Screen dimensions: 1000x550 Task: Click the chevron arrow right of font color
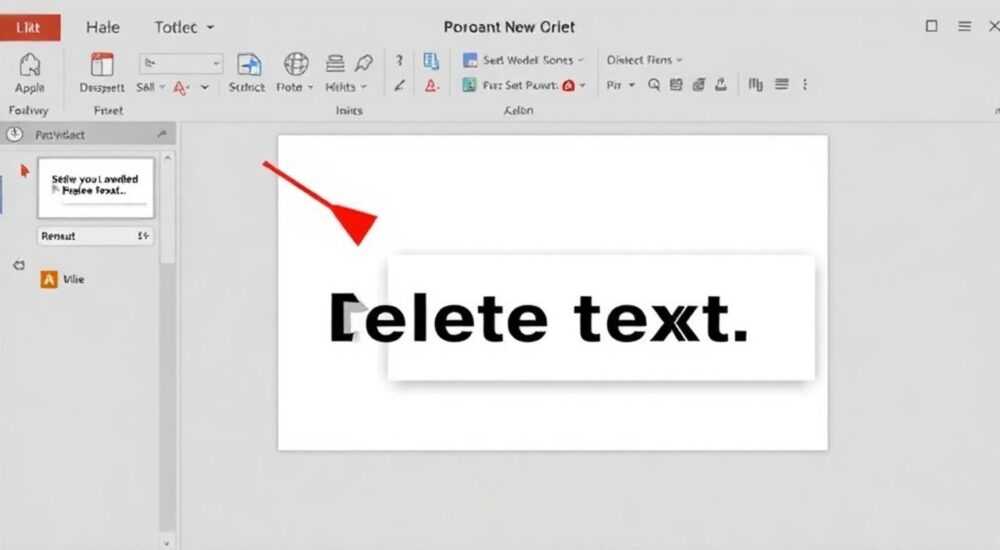(x=205, y=87)
